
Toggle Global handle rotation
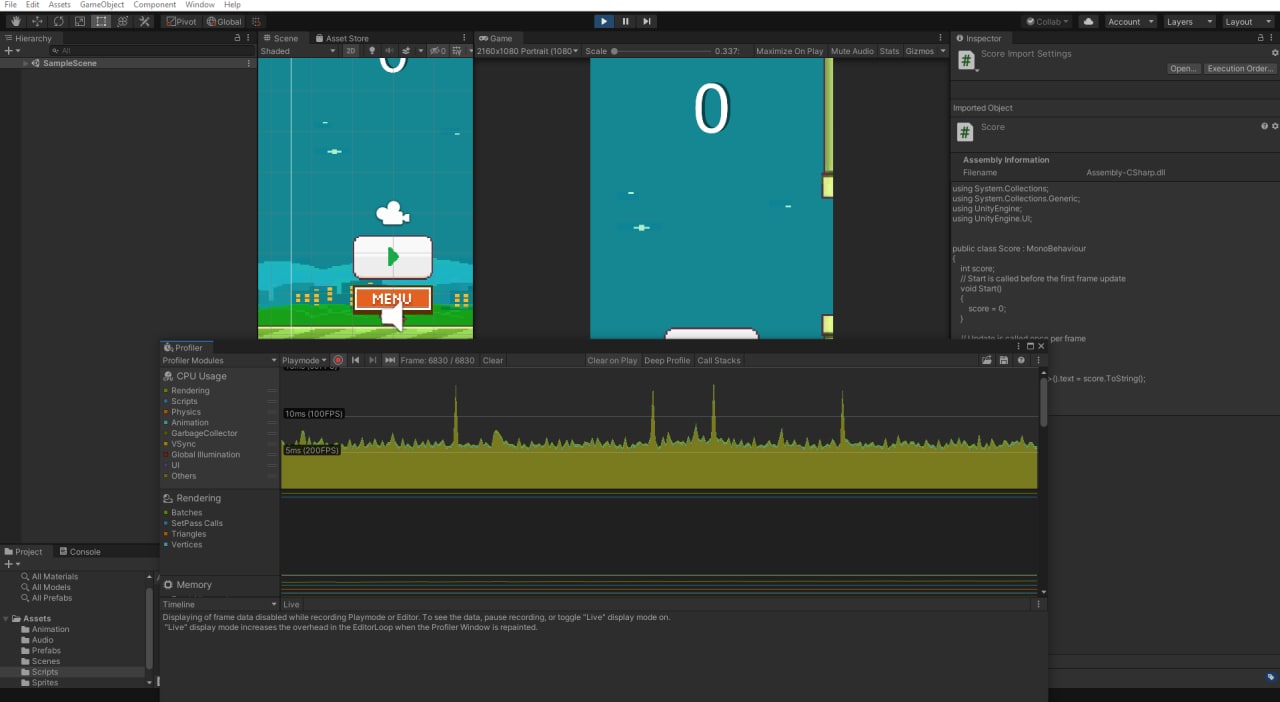tap(224, 21)
